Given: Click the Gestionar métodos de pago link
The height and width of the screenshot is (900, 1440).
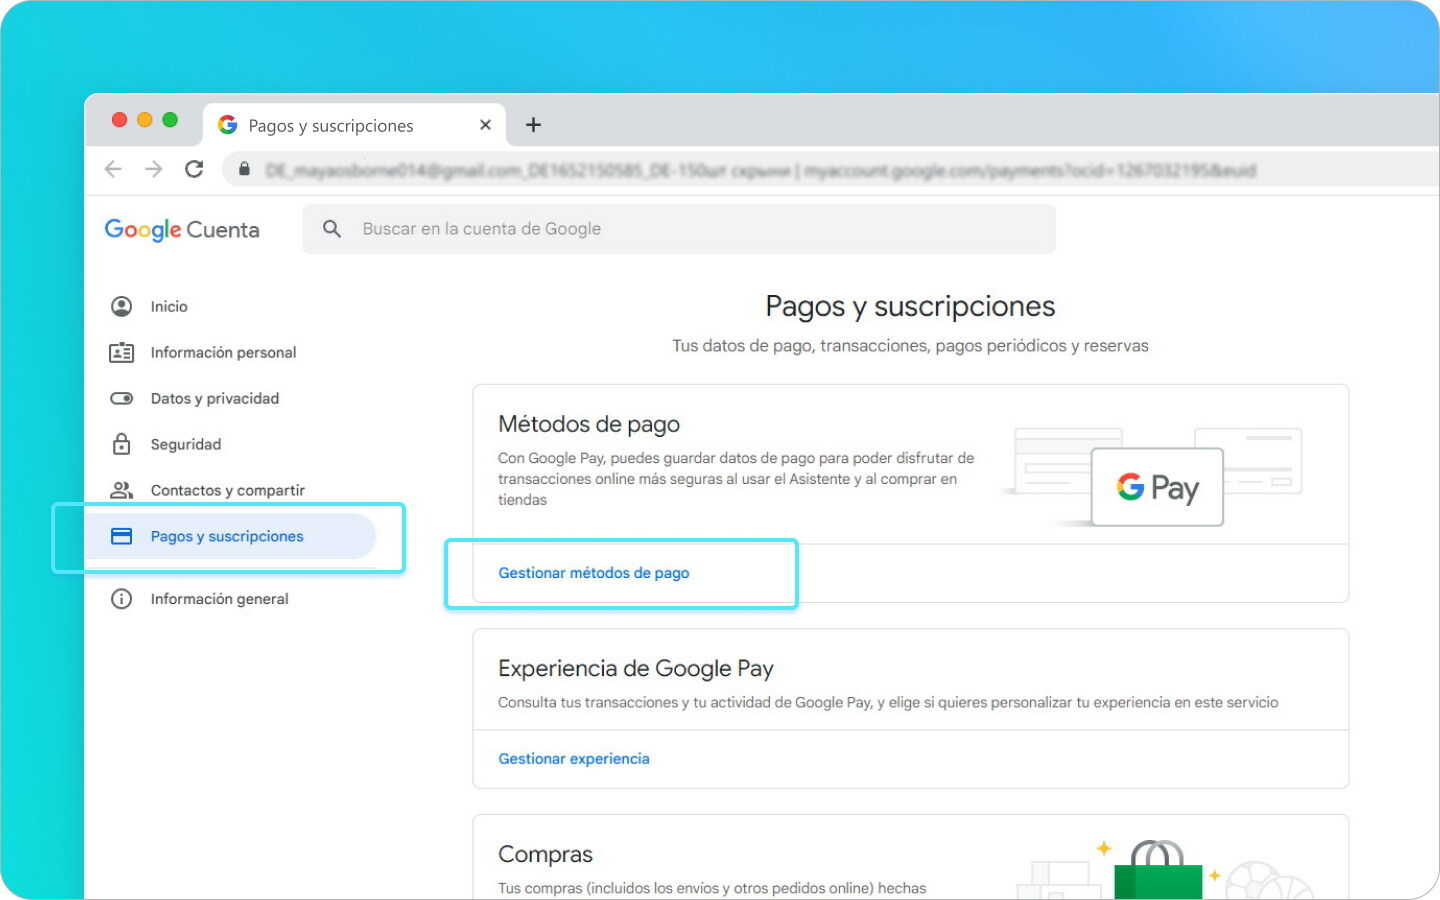Looking at the screenshot, I should point(594,573).
